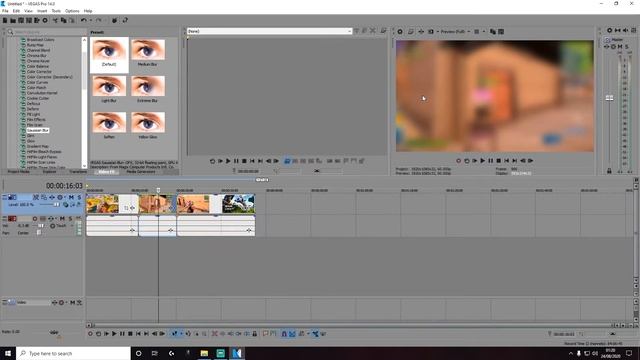
Task: Open the View menu
Action: click(x=29, y=11)
